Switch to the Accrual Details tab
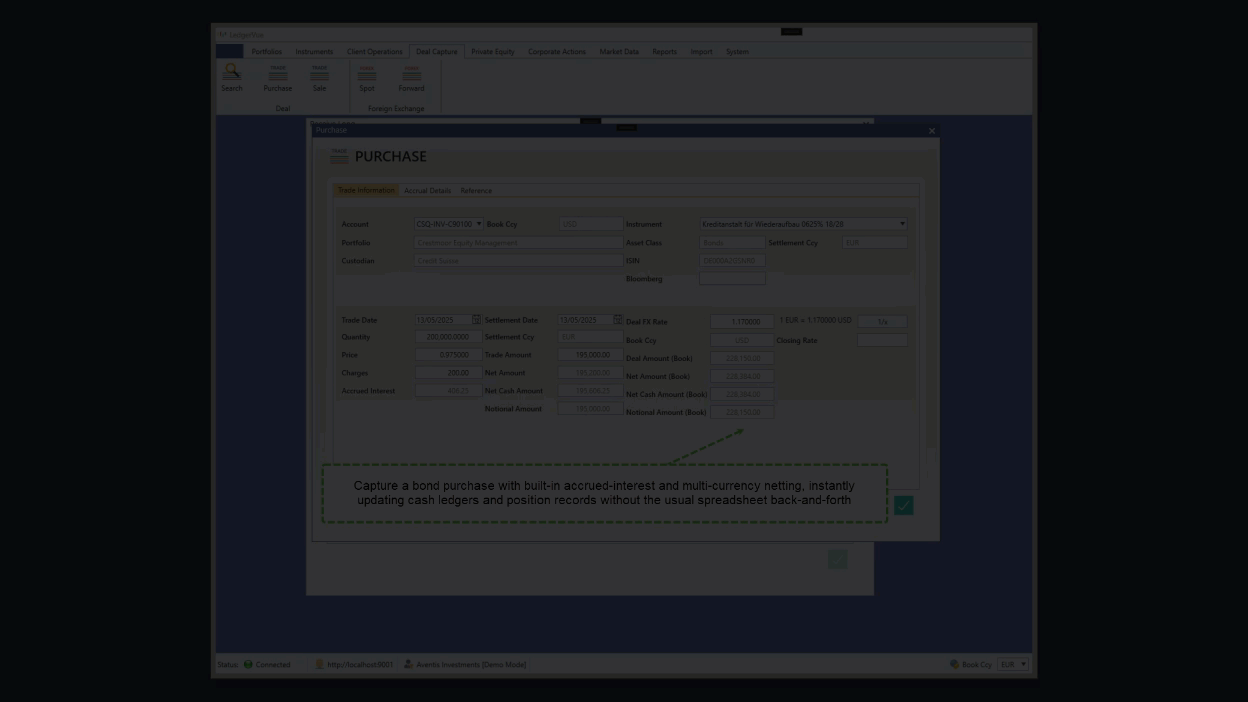 [x=427, y=190]
